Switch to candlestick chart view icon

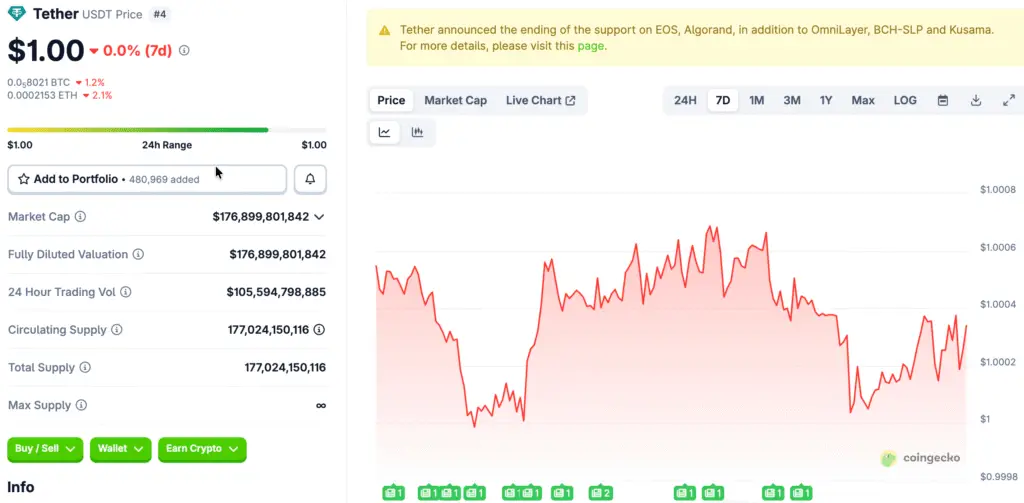click(417, 132)
